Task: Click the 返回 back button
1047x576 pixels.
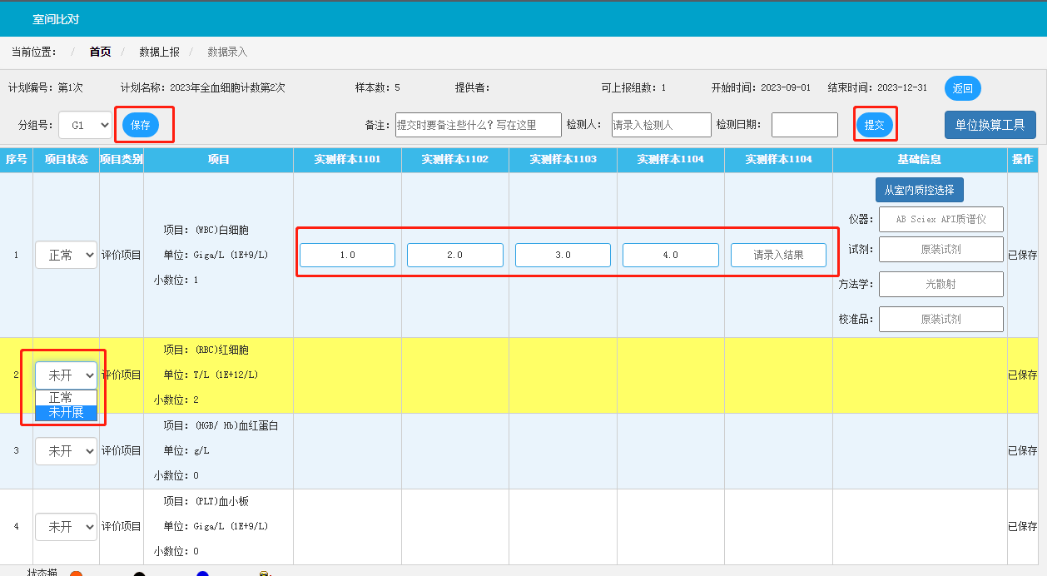Action: click(962, 88)
